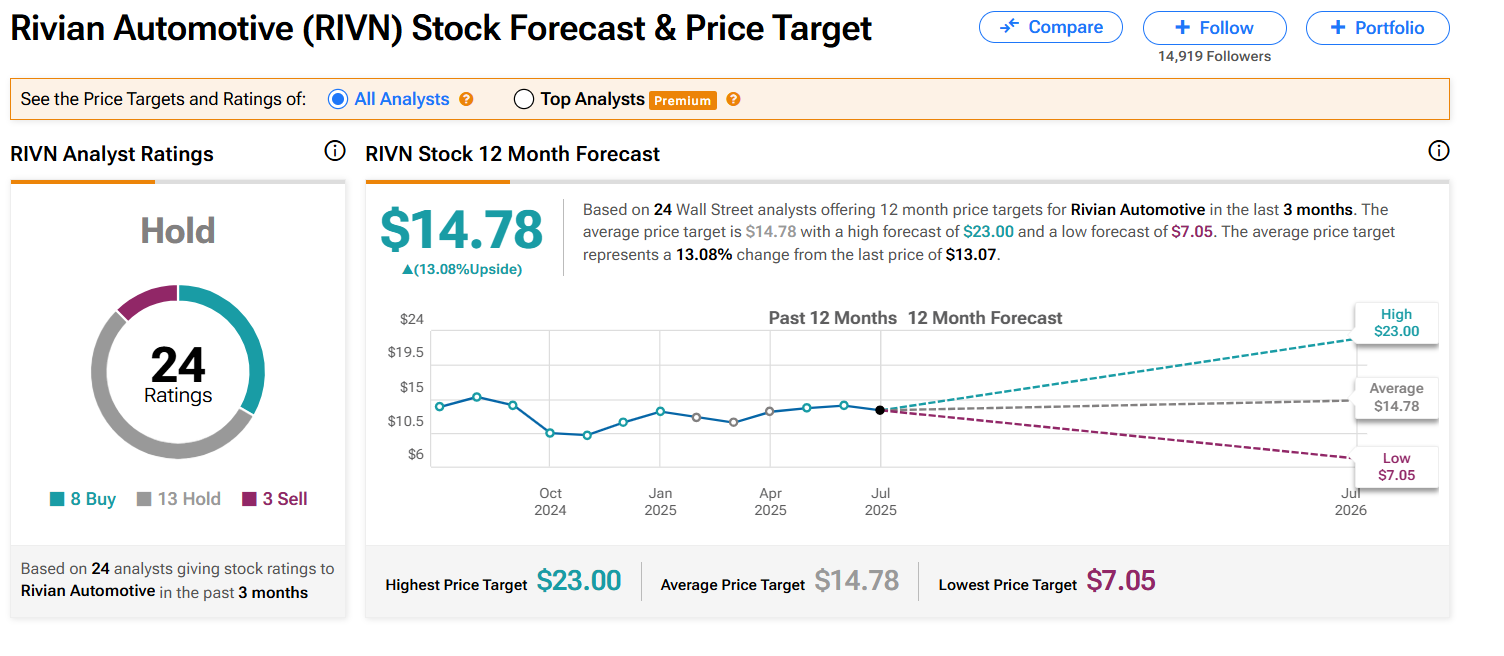Click the Premium badge
Screen dimensions: 1504x656
click(x=683, y=100)
